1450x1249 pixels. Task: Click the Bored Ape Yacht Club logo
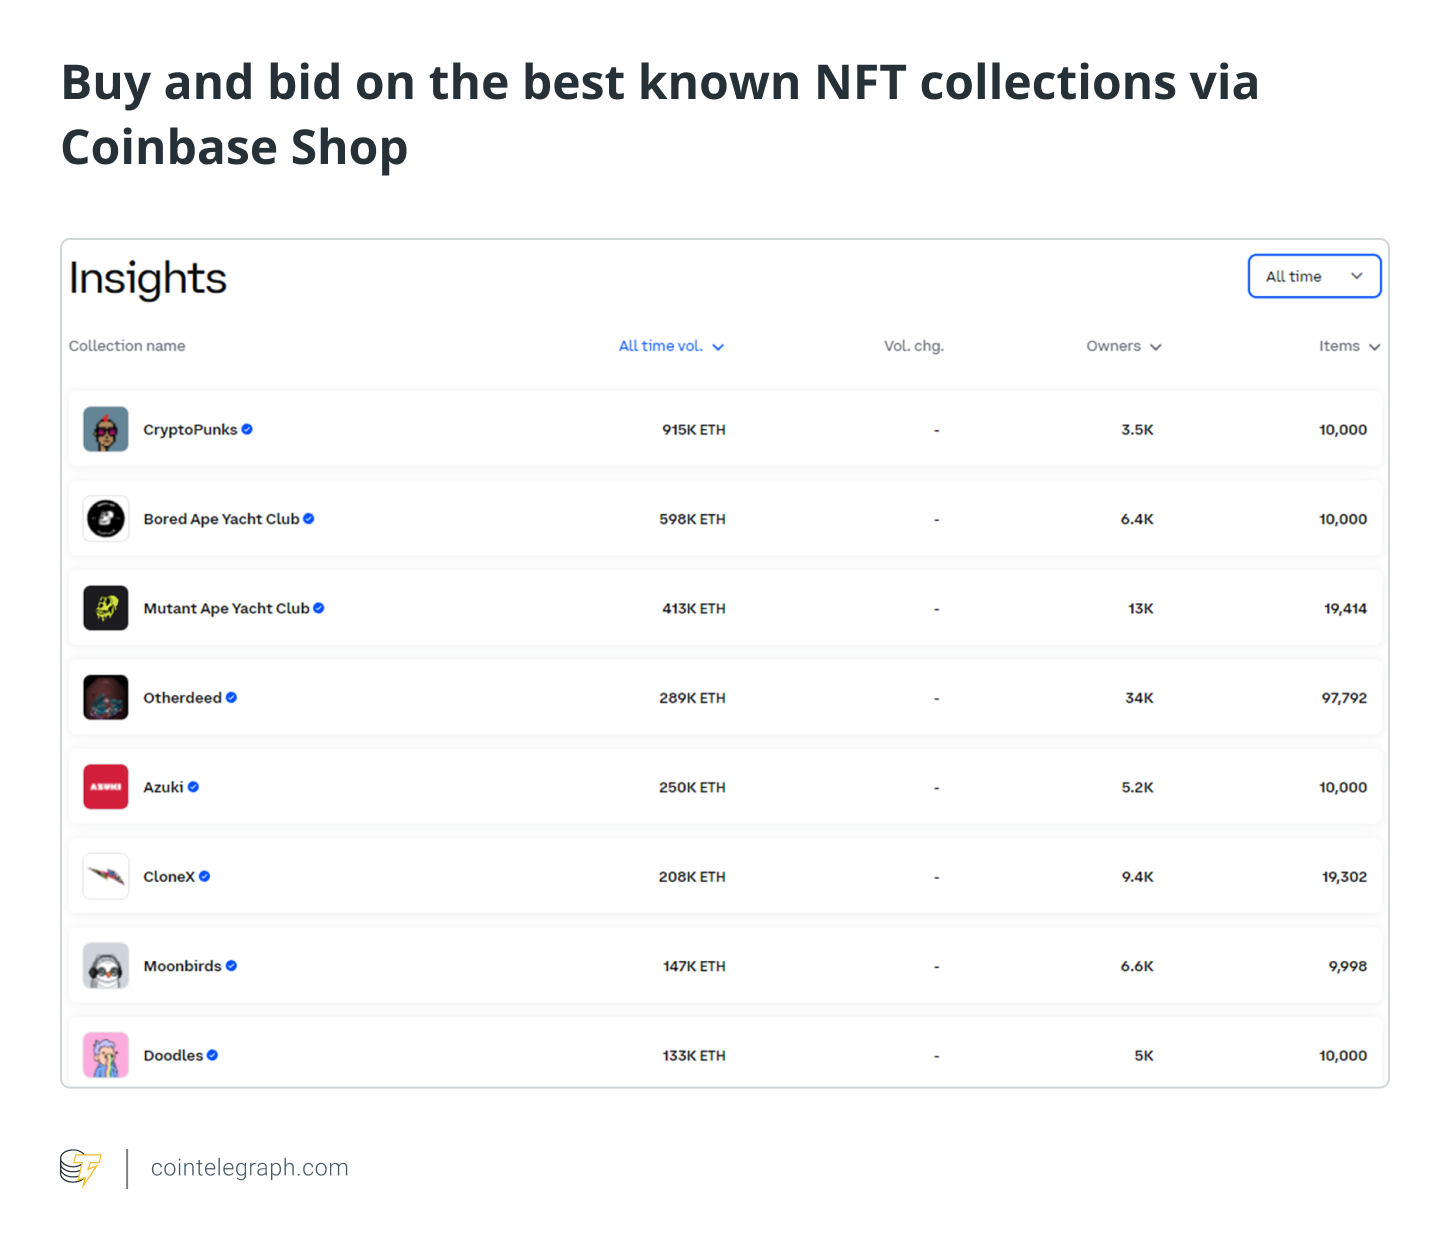click(105, 519)
